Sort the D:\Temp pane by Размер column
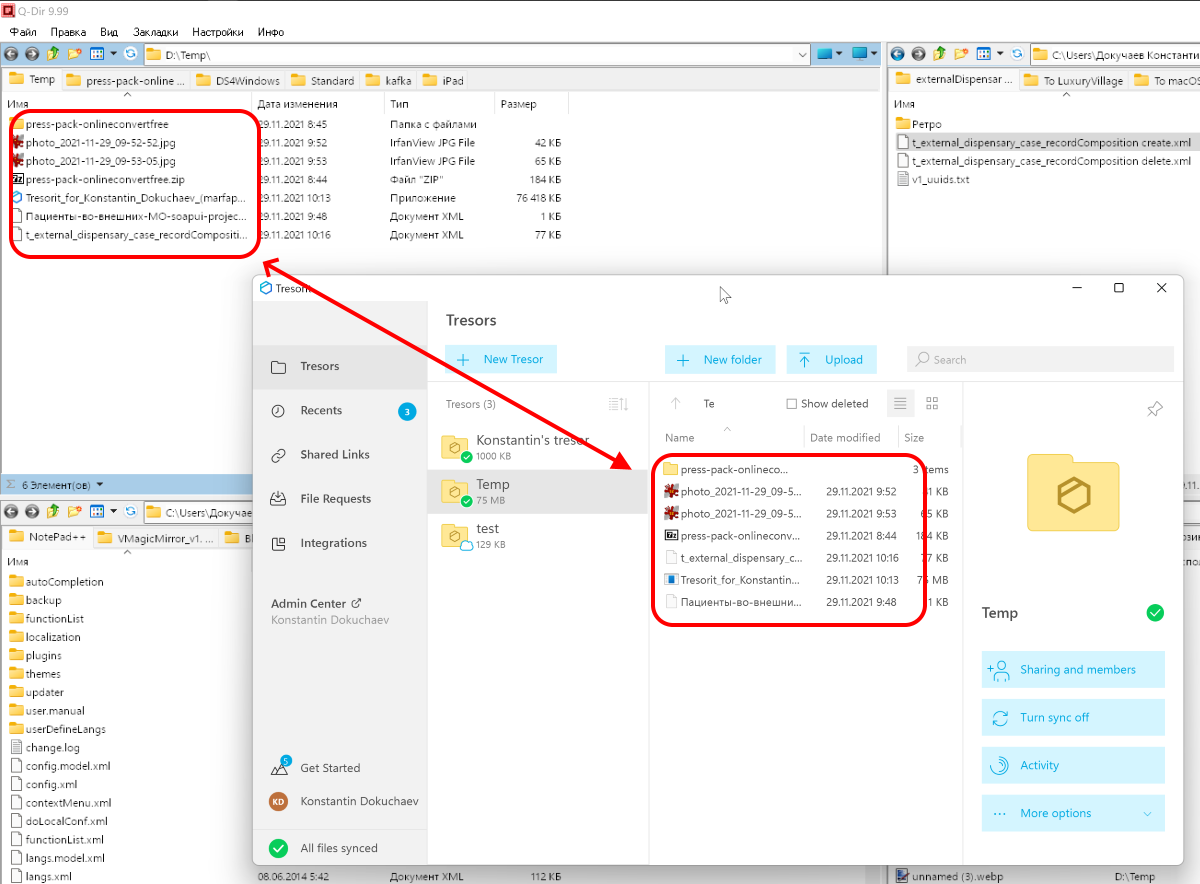Screen dimensions: 1200x884 coord(518,104)
